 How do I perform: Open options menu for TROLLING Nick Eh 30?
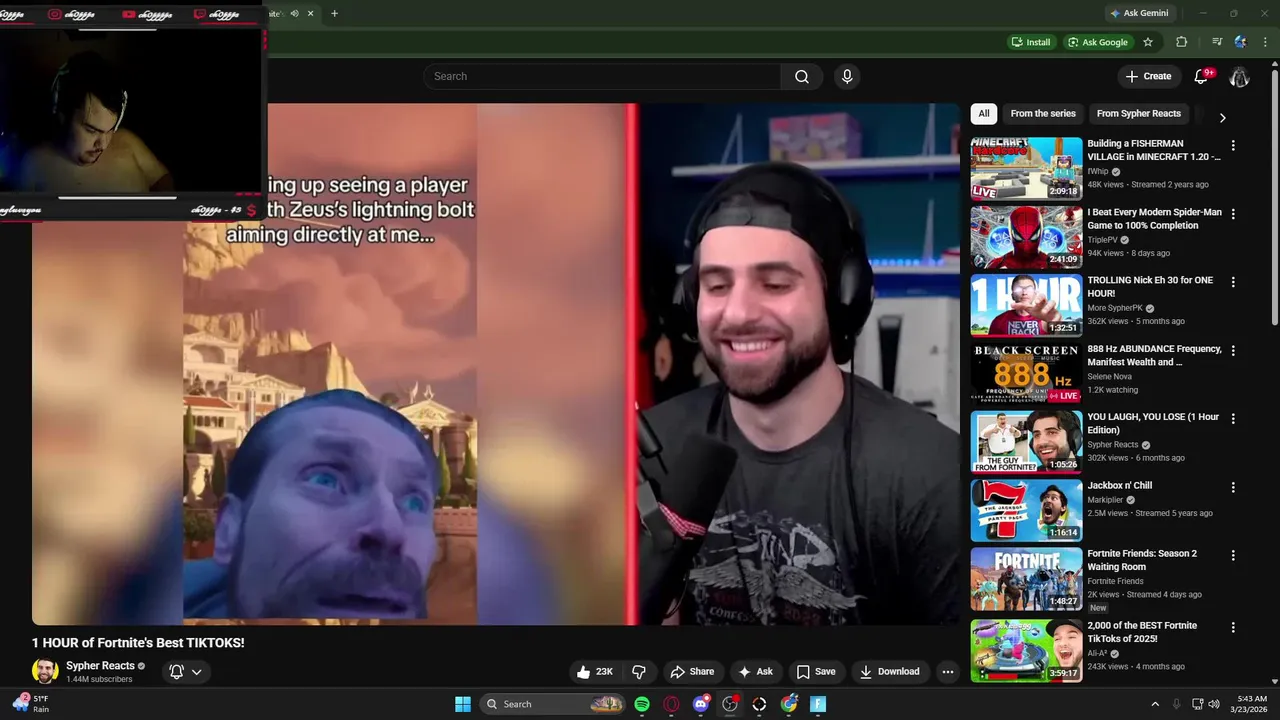click(x=1233, y=282)
